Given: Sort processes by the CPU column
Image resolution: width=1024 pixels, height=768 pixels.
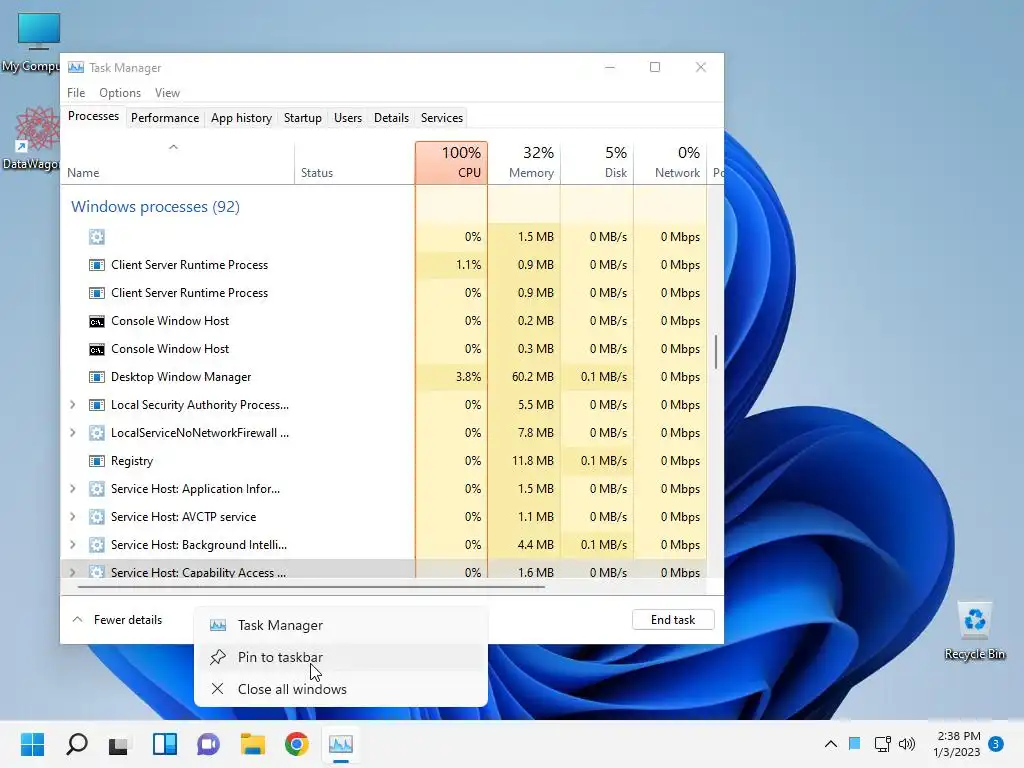Looking at the screenshot, I should tap(451, 163).
